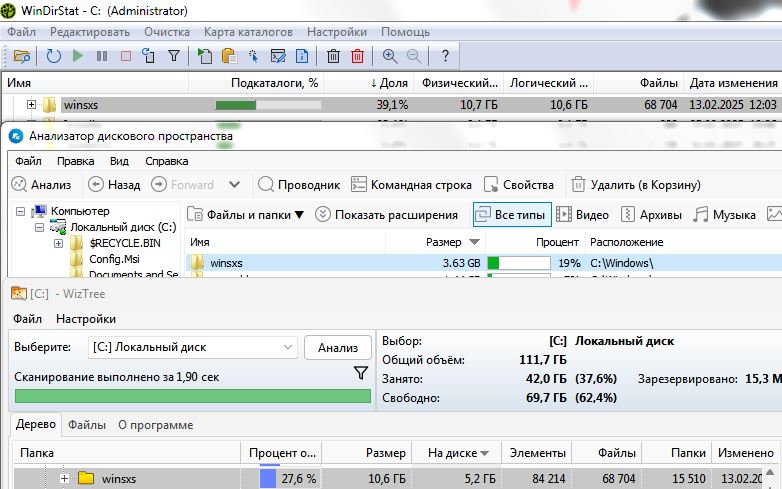Viewport: 782px width, 489px height.
Task: Select the Архивы file type filter
Action: click(651, 215)
